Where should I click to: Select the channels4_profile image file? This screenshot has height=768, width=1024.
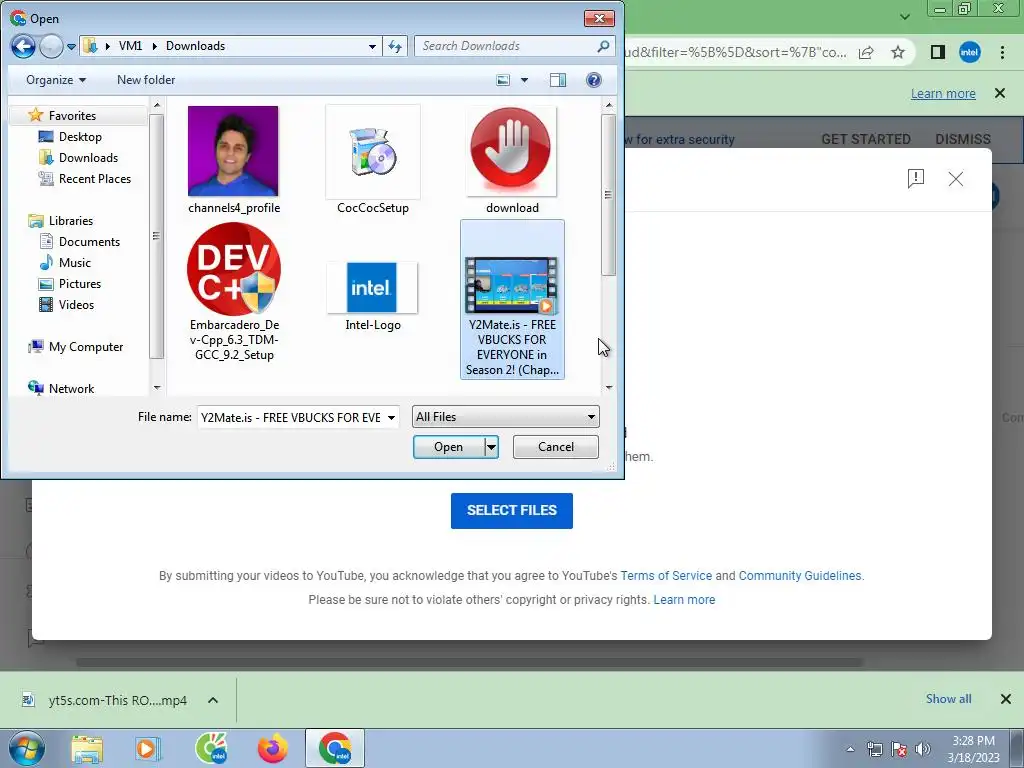[233, 160]
